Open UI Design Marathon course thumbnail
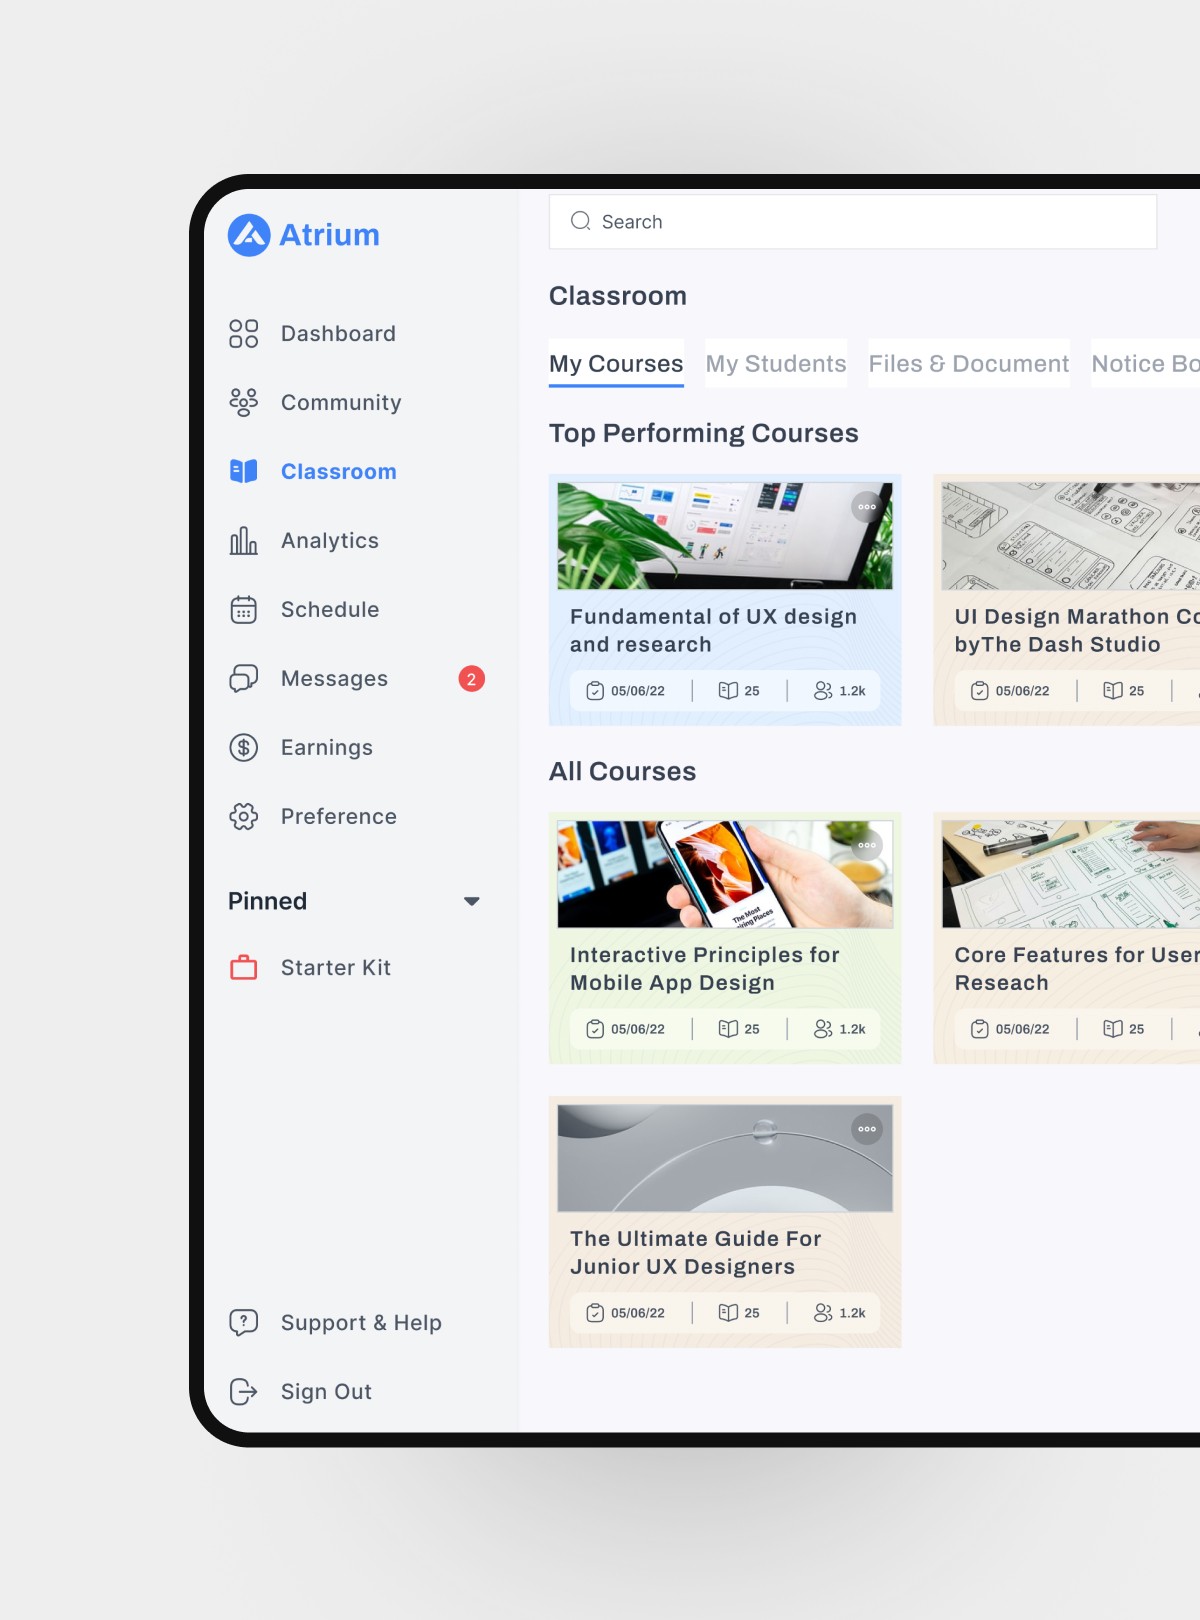 1071,536
